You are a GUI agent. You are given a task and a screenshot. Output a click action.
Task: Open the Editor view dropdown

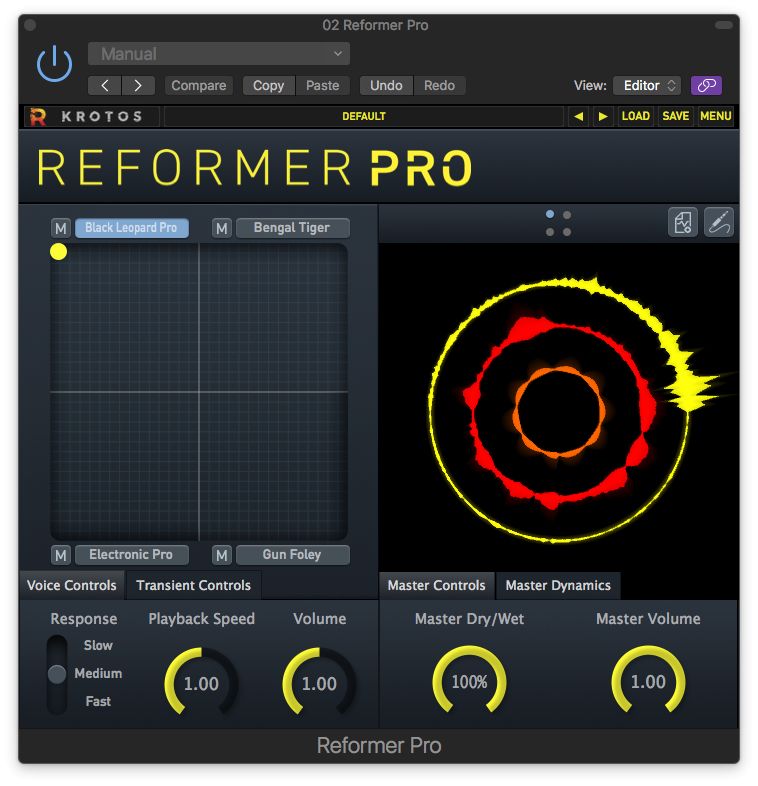[x=647, y=86]
